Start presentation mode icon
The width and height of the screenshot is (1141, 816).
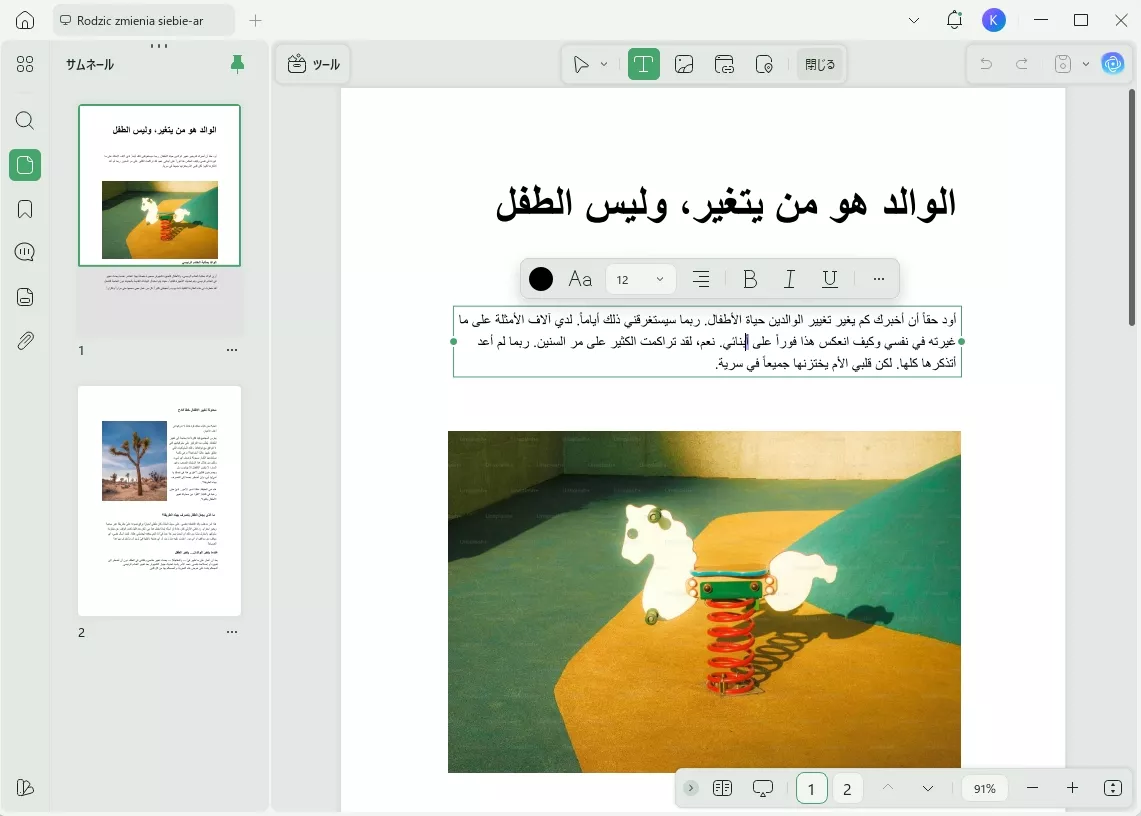763,788
